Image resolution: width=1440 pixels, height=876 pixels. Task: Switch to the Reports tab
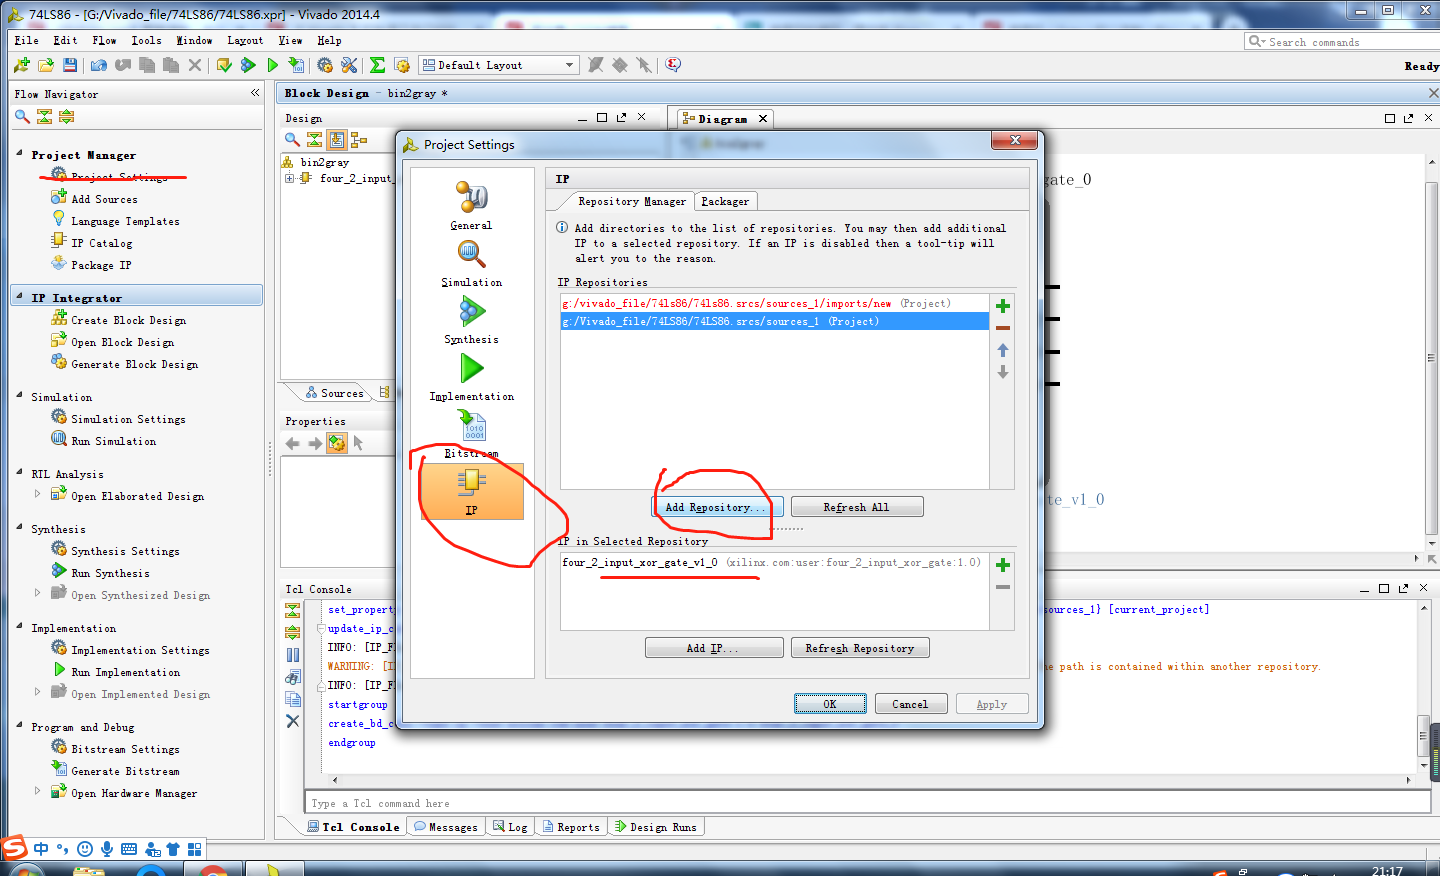pyautogui.click(x=571, y=827)
